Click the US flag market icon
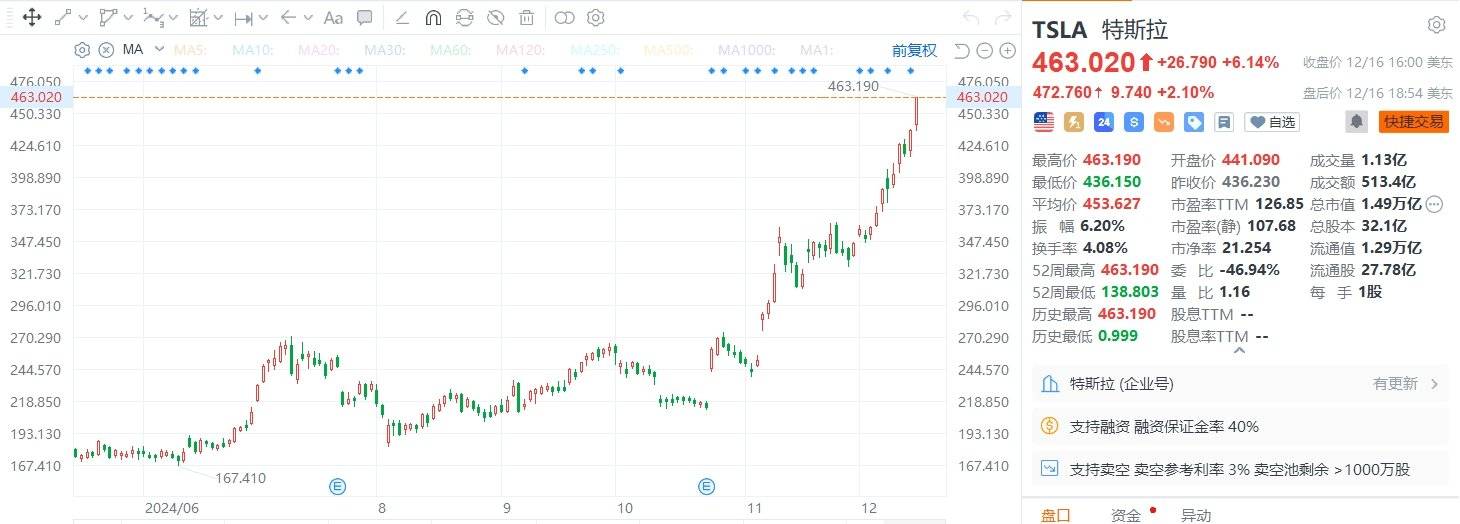 tap(1044, 122)
